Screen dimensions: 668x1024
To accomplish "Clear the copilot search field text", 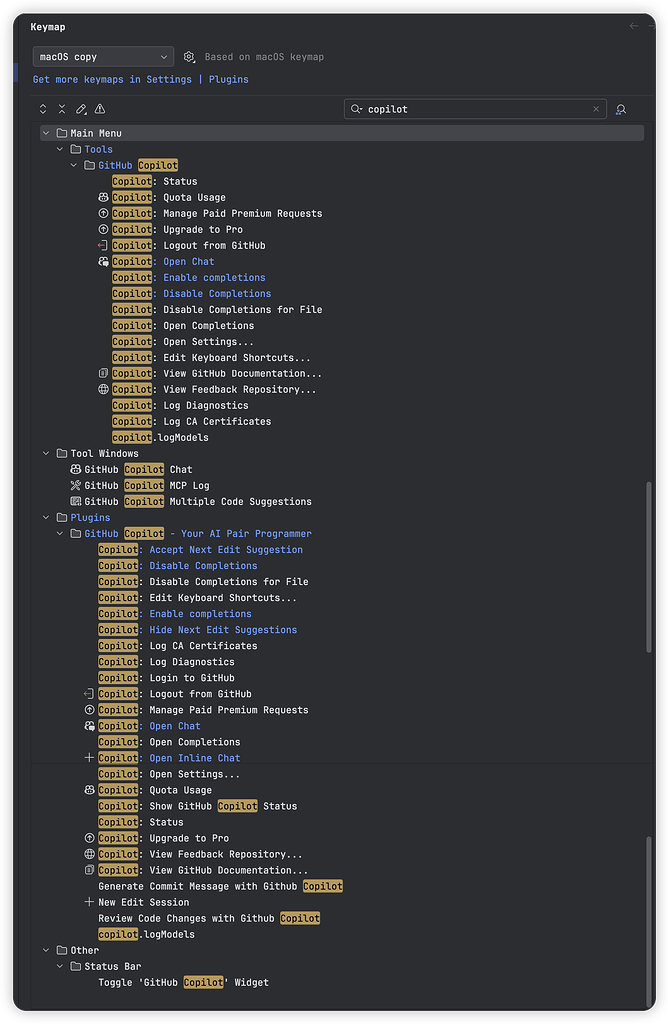I will tap(596, 109).
